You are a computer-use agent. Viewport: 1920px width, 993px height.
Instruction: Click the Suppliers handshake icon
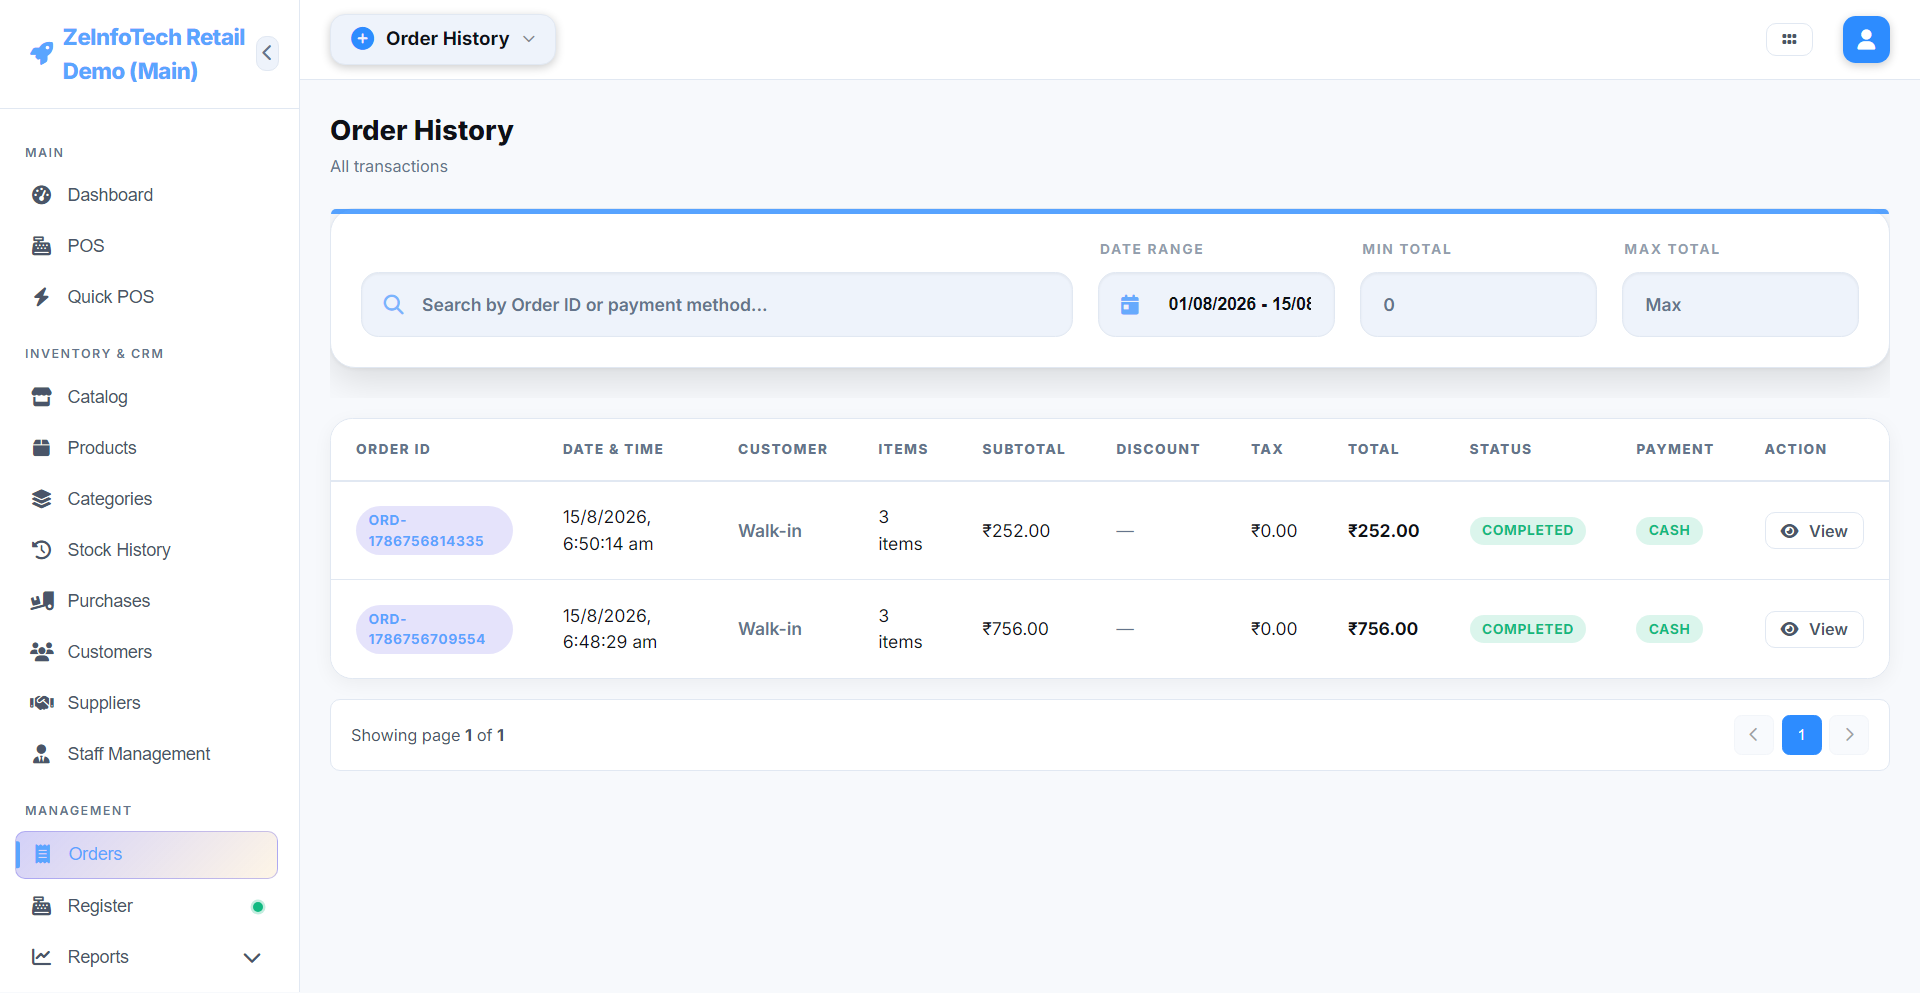[42, 703]
